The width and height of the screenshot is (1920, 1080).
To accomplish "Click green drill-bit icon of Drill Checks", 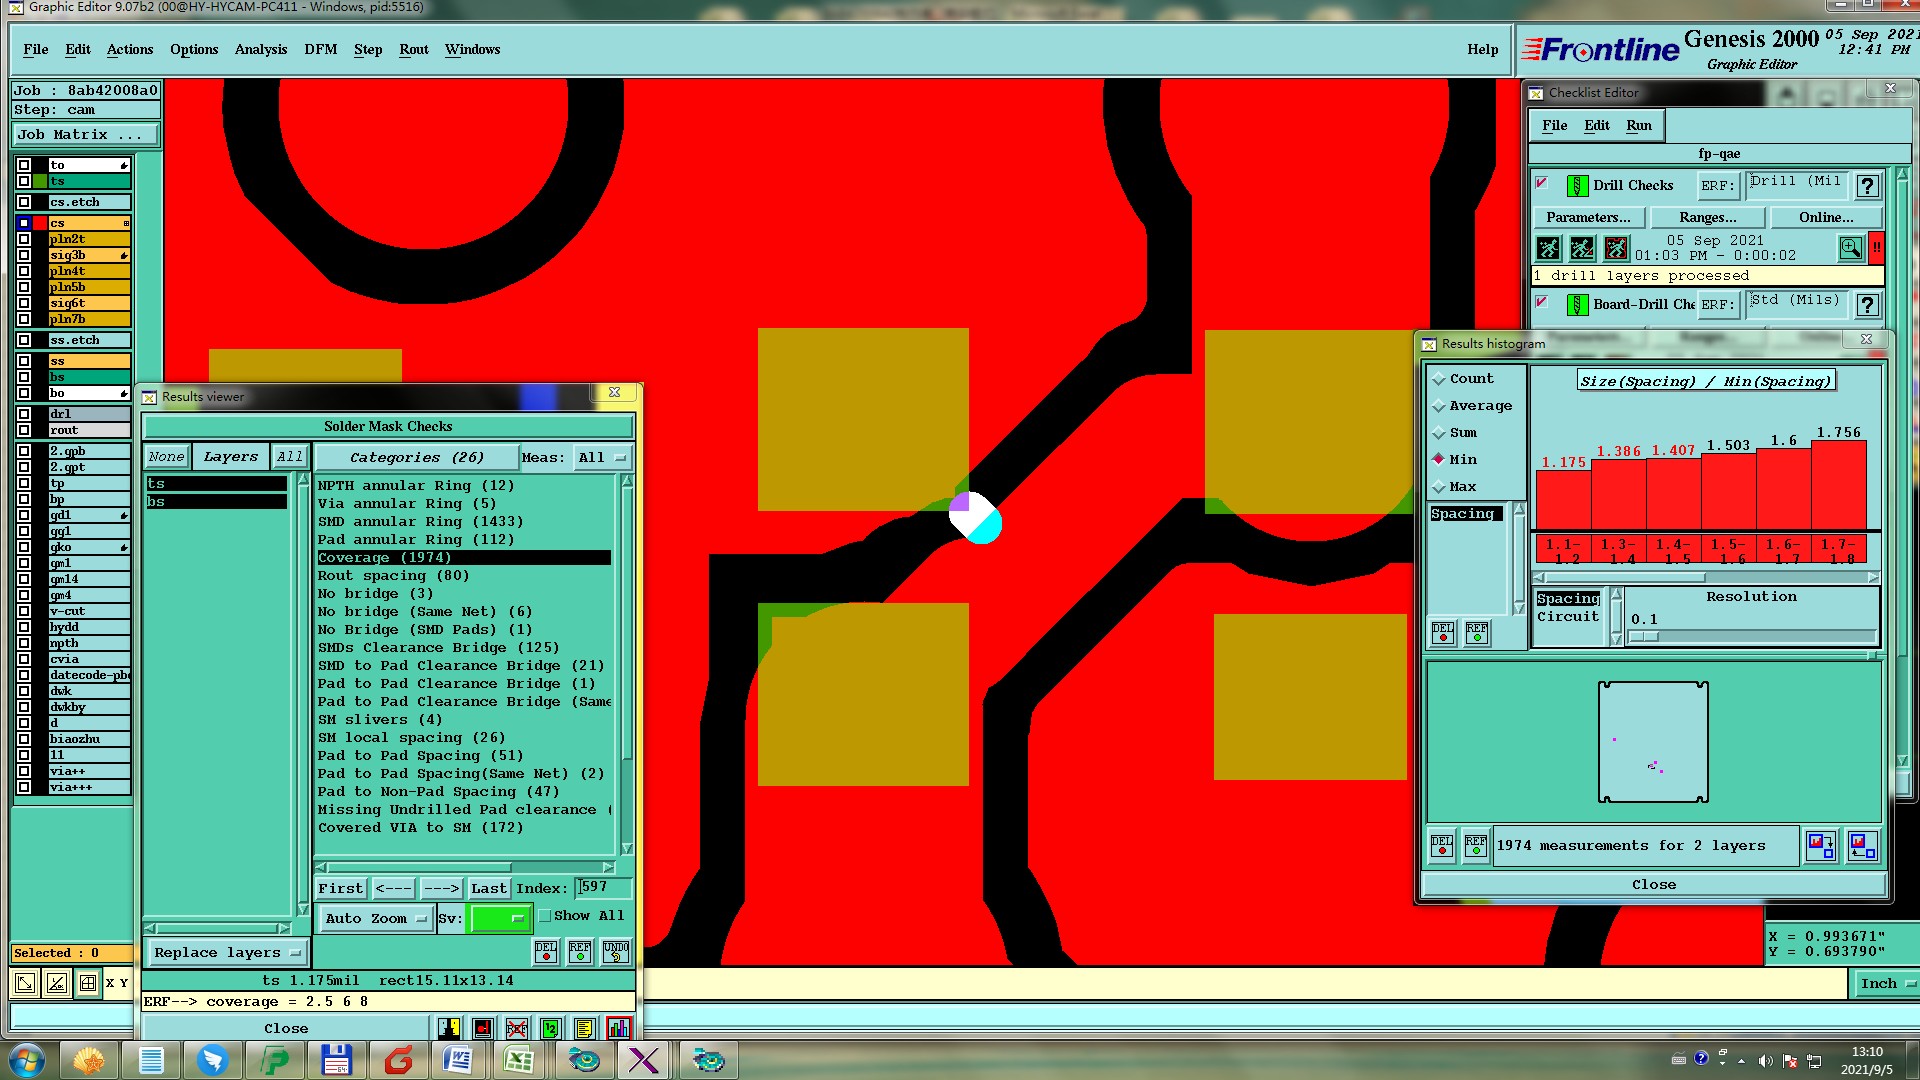I will coord(1577,186).
